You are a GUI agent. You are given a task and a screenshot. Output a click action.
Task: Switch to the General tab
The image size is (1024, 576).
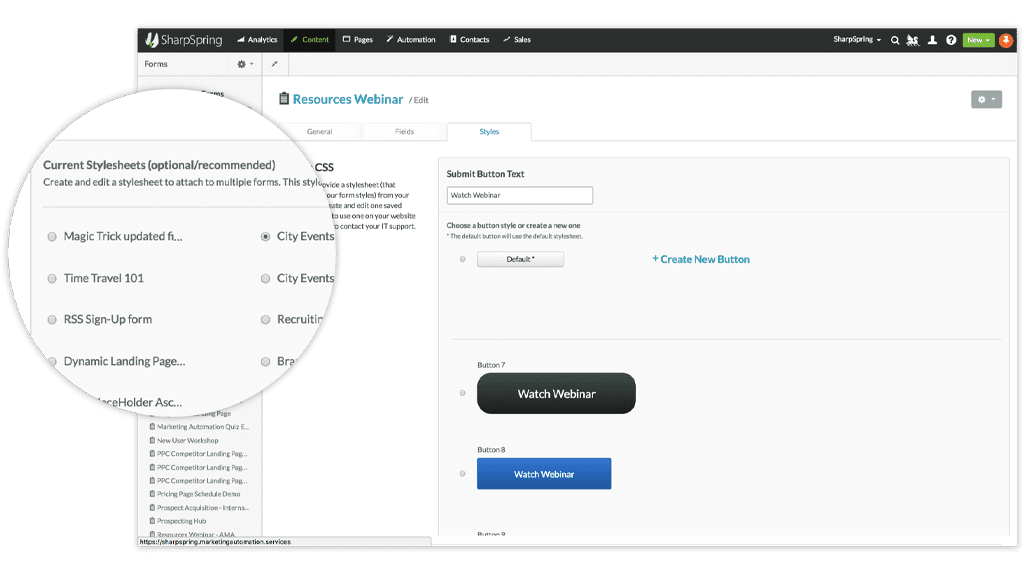pos(319,132)
